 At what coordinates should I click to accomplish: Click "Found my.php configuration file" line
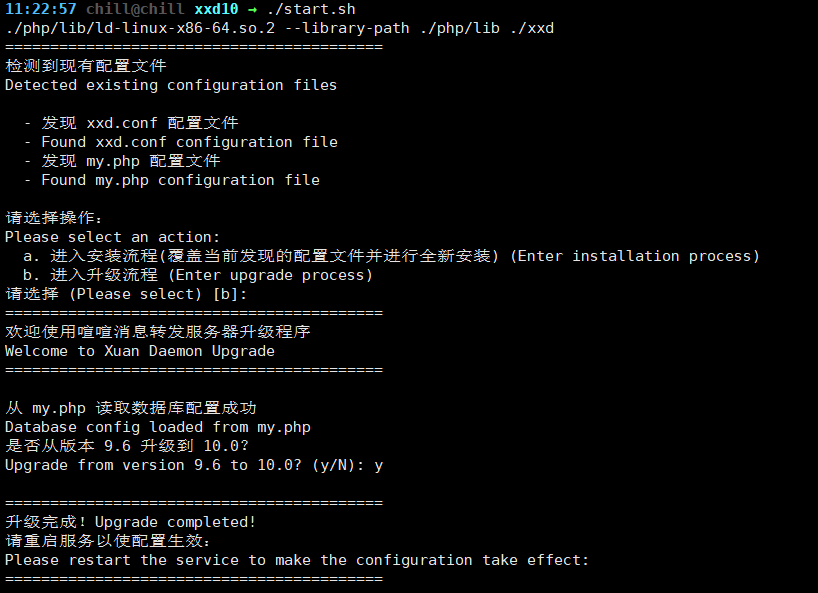180,180
